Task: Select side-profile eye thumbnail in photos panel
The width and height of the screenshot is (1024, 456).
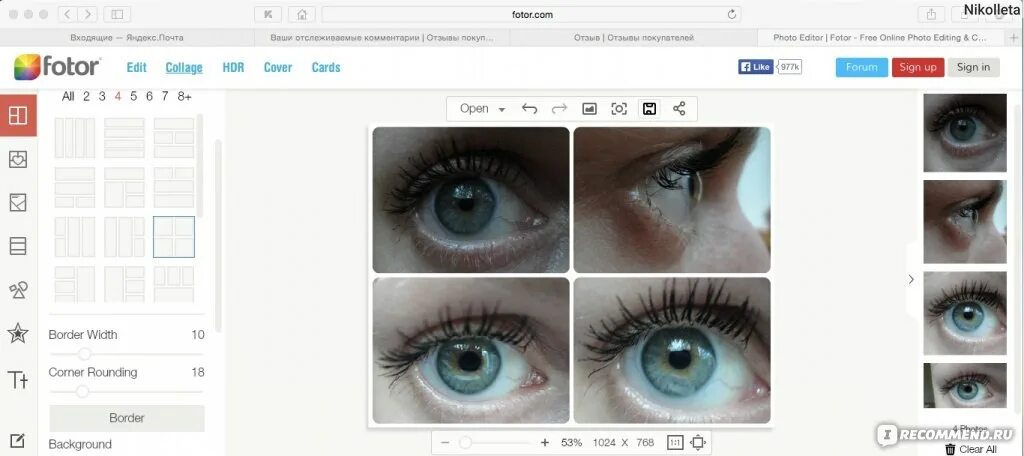Action: click(x=965, y=221)
